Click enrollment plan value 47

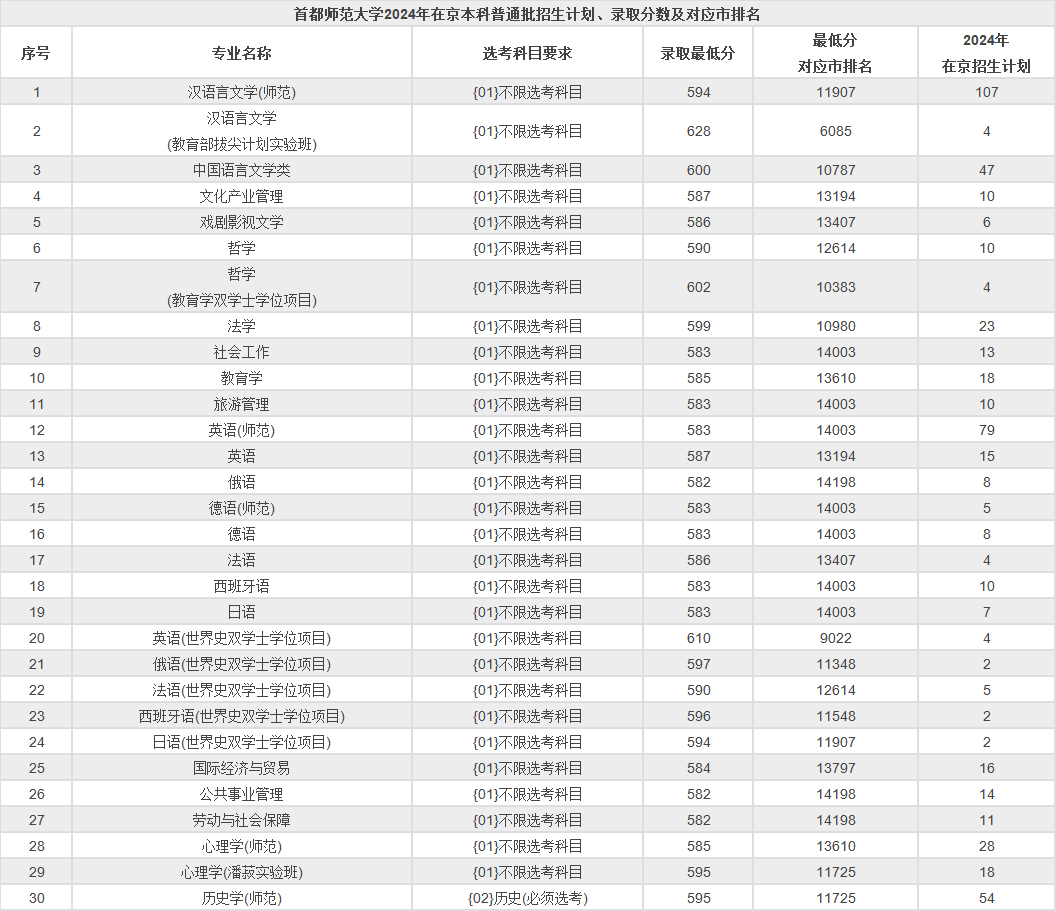coord(987,170)
